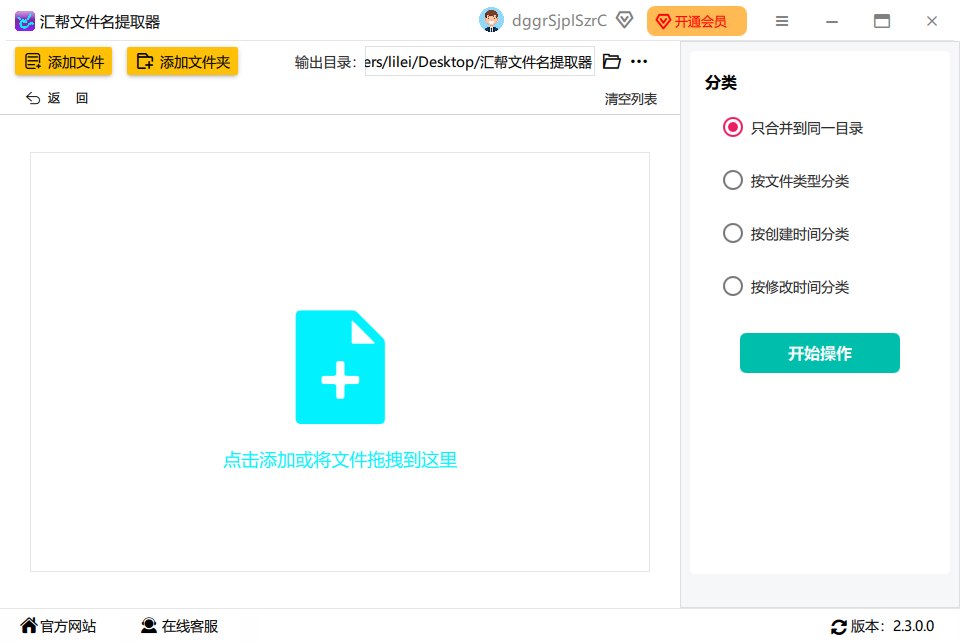Click the 官方网站 home icon at bottom
The height and width of the screenshot is (642, 960).
(x=31, y=627)
